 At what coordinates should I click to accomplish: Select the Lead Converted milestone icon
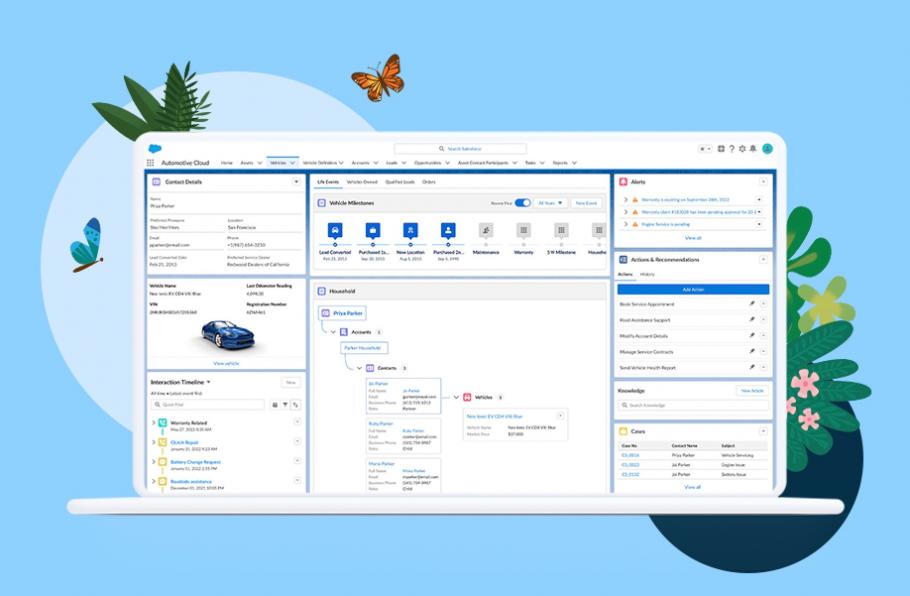(335, 230)
